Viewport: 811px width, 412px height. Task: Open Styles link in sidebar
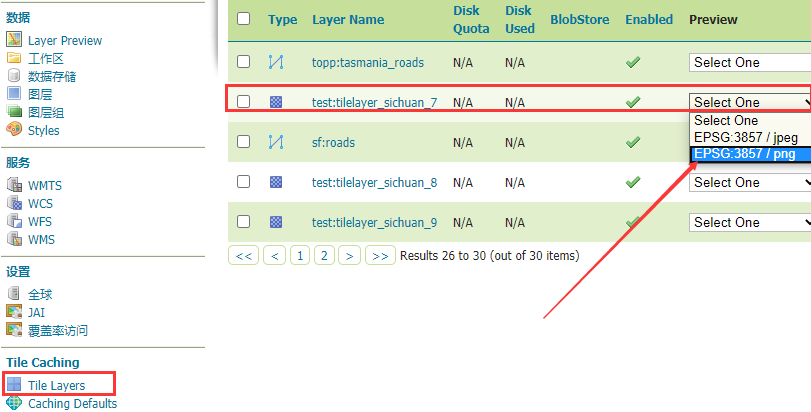tap(43, 130)
